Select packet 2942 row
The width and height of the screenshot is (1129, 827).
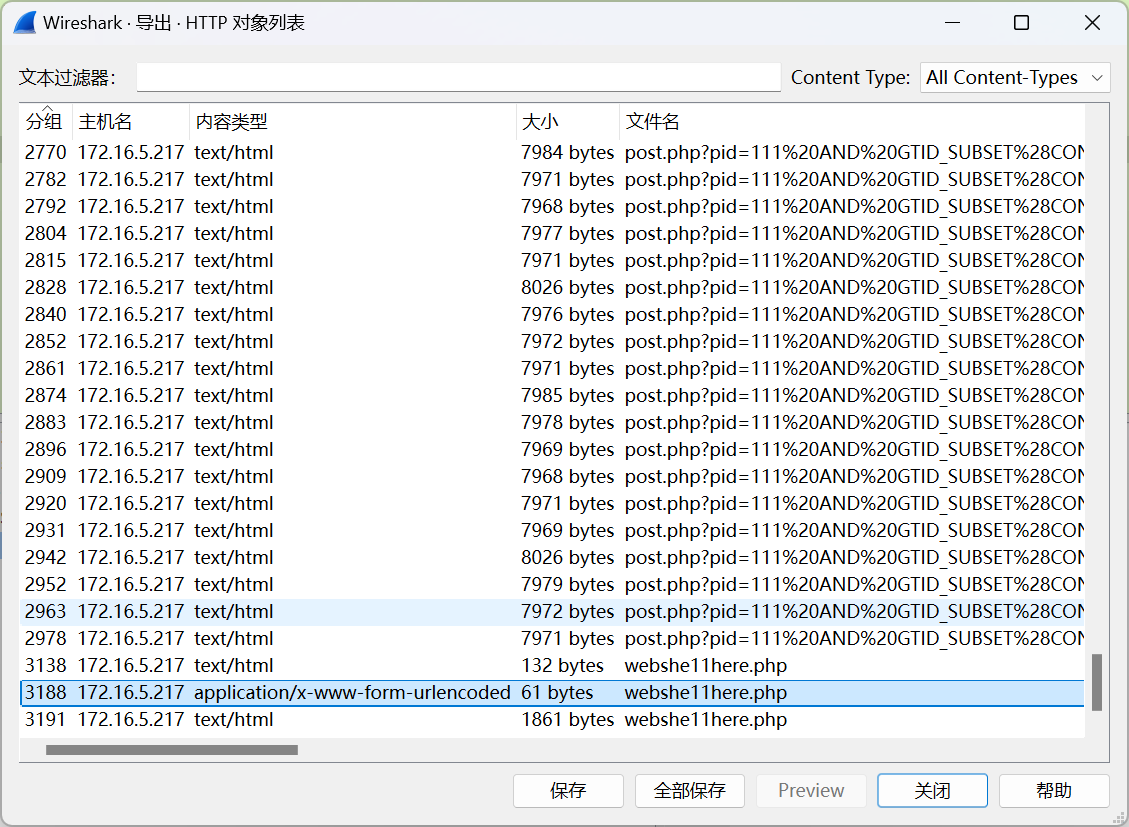tap(552, 557)
